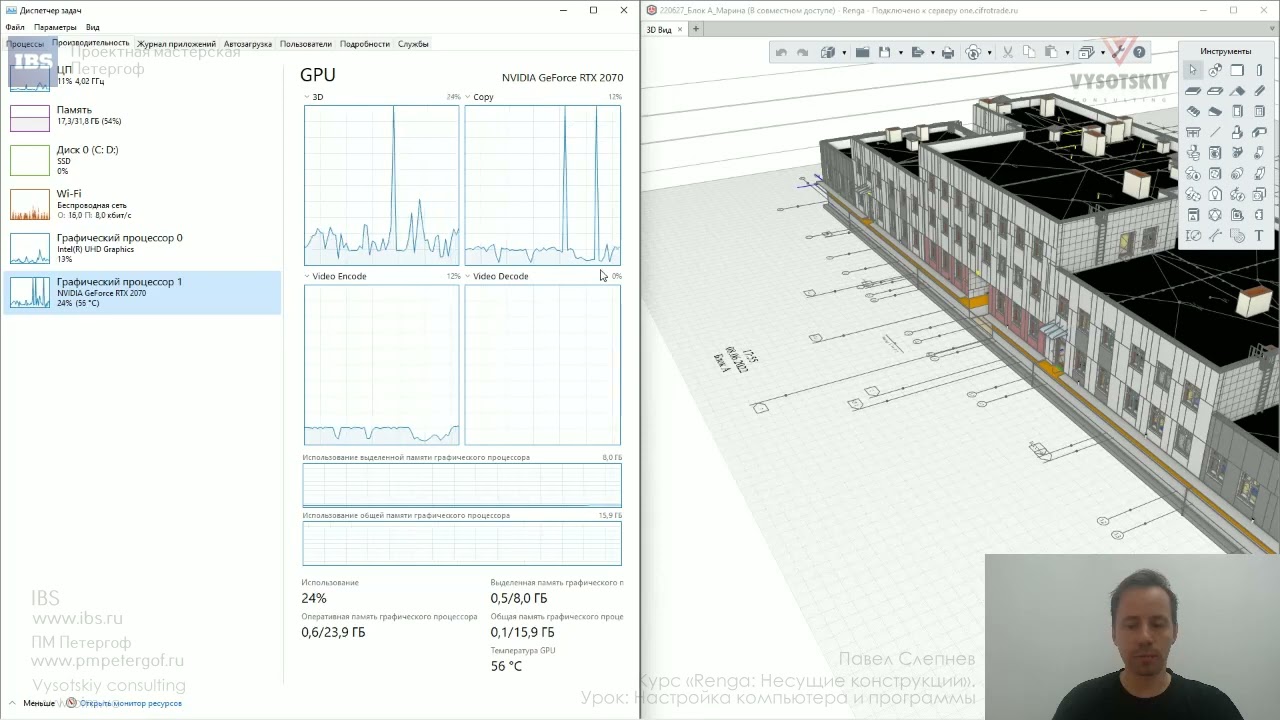Open project folder icon in Renga toolbar

(862, 52)
